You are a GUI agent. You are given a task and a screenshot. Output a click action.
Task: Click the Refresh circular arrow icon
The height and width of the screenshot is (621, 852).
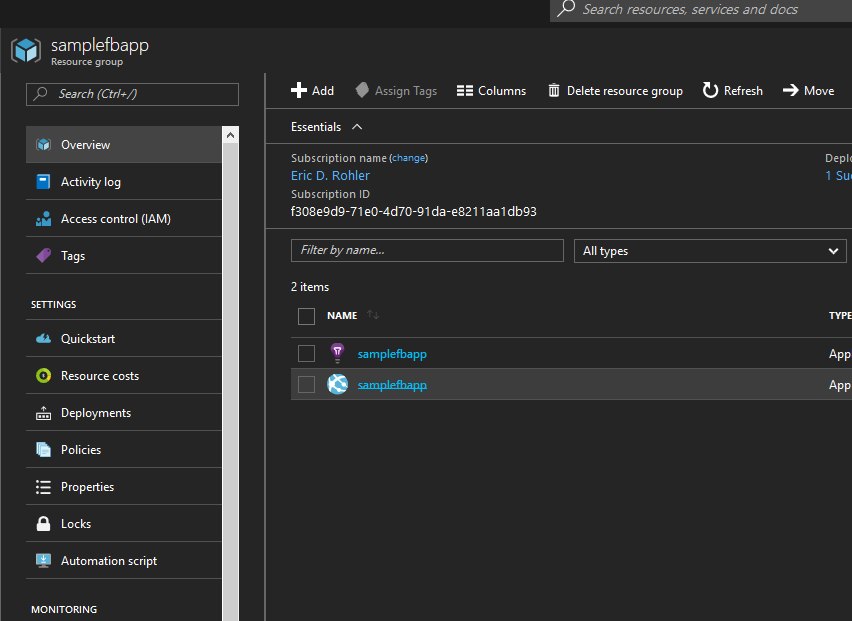[x=710, y=90]
